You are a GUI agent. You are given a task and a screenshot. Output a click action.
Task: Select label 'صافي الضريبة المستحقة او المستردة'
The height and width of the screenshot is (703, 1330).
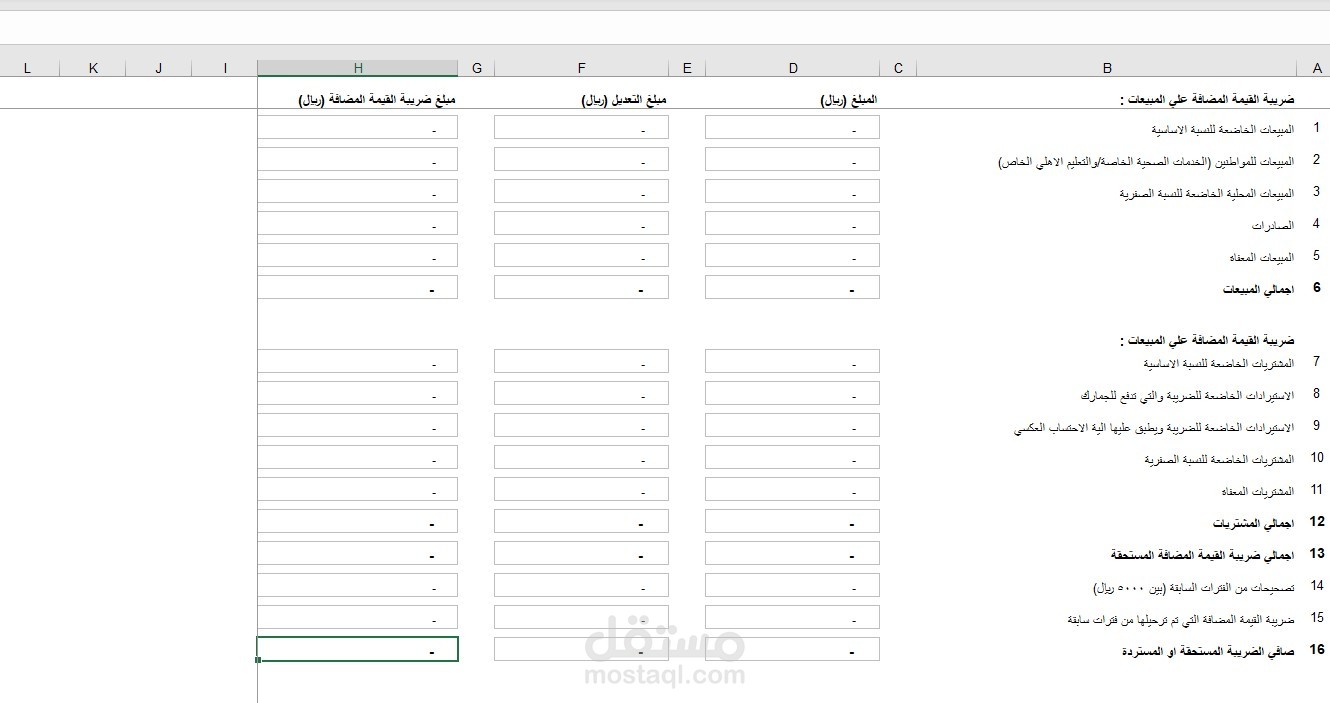coord(1208,651)
